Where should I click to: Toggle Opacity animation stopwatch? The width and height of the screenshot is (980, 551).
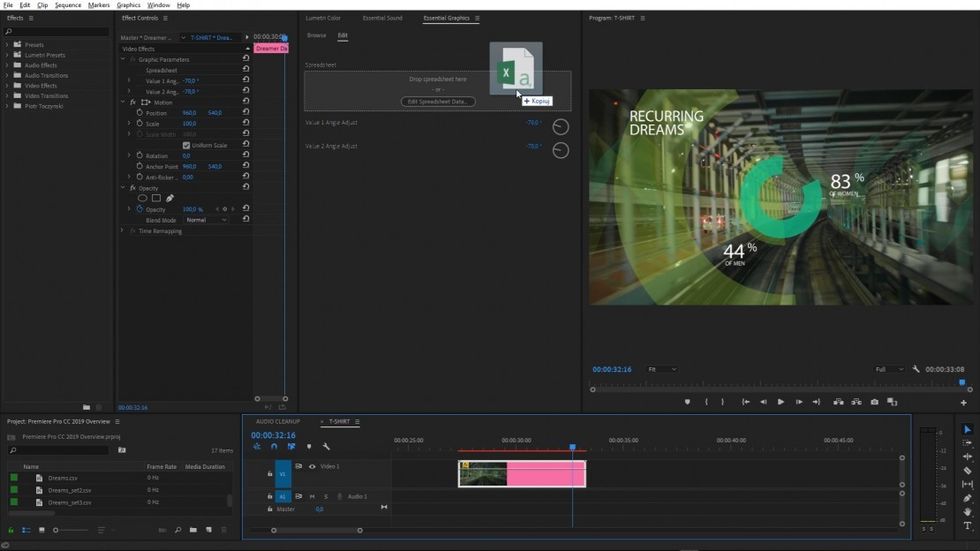coord(139,209)
